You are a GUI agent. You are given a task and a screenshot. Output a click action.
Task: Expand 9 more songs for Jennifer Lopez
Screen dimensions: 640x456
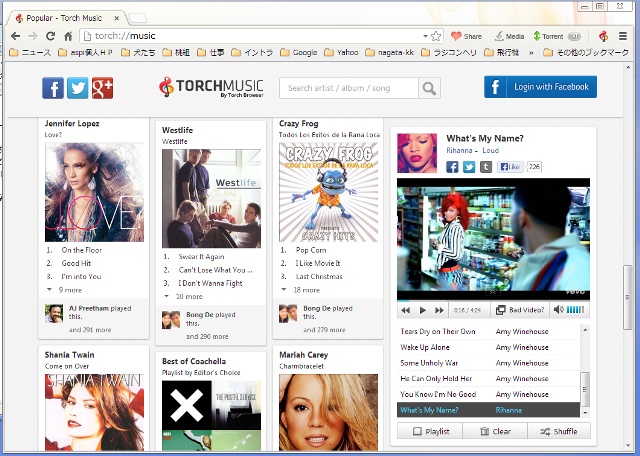click(x=64, y=290)
